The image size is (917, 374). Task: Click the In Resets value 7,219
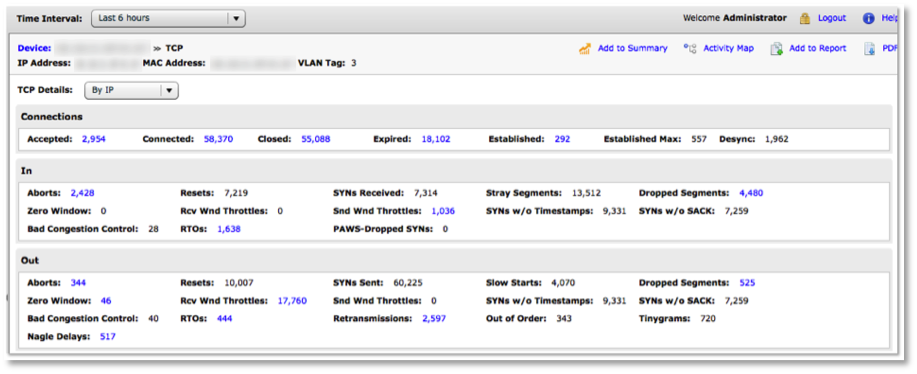(x=237, y=193)
